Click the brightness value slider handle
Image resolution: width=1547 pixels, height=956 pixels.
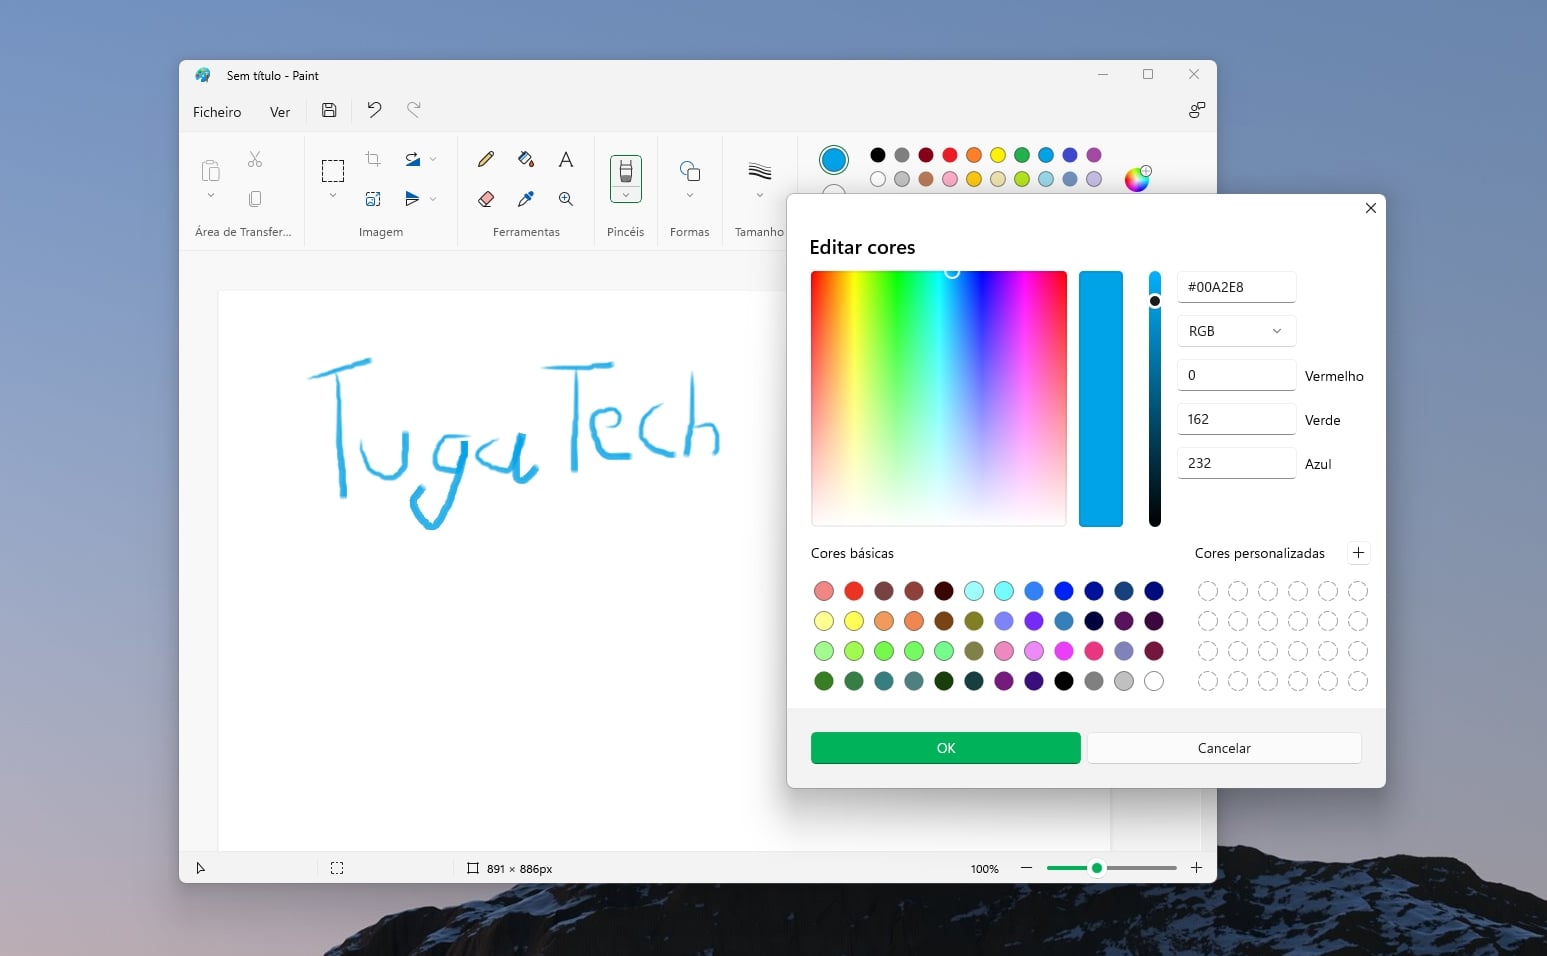click(x=1155, y=301)
